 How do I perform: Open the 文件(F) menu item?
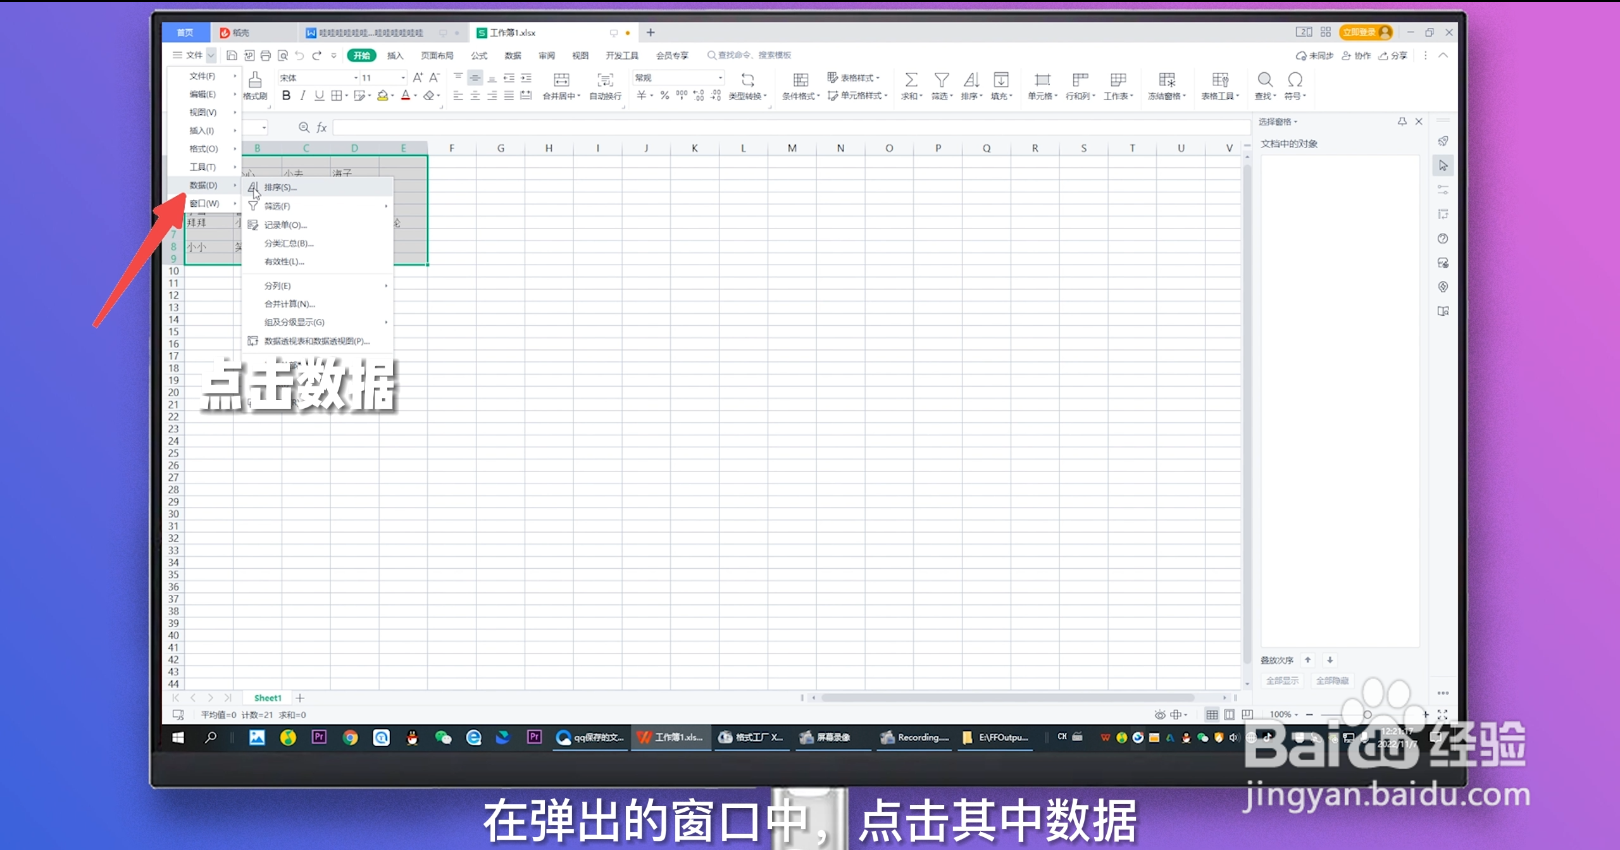tap(204, 76)
